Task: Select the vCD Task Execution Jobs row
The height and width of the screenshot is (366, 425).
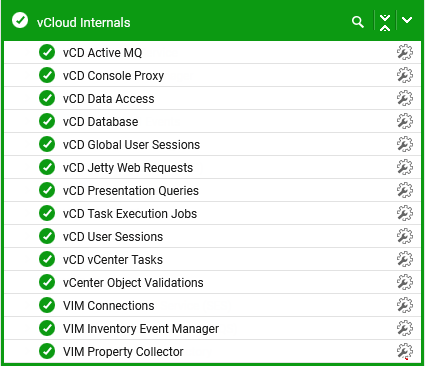Action: 212,213
